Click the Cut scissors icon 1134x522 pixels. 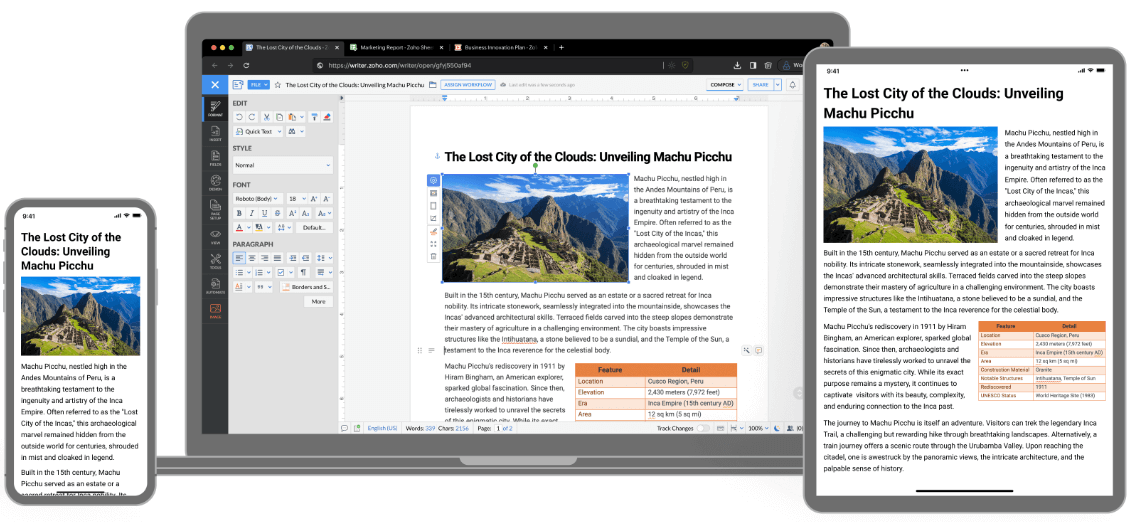click(x=266, y=117)
